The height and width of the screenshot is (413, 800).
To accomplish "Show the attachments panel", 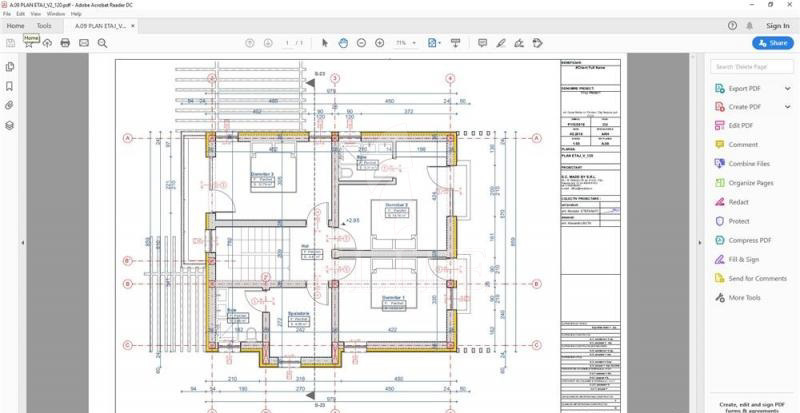I will tap(9, 105).
